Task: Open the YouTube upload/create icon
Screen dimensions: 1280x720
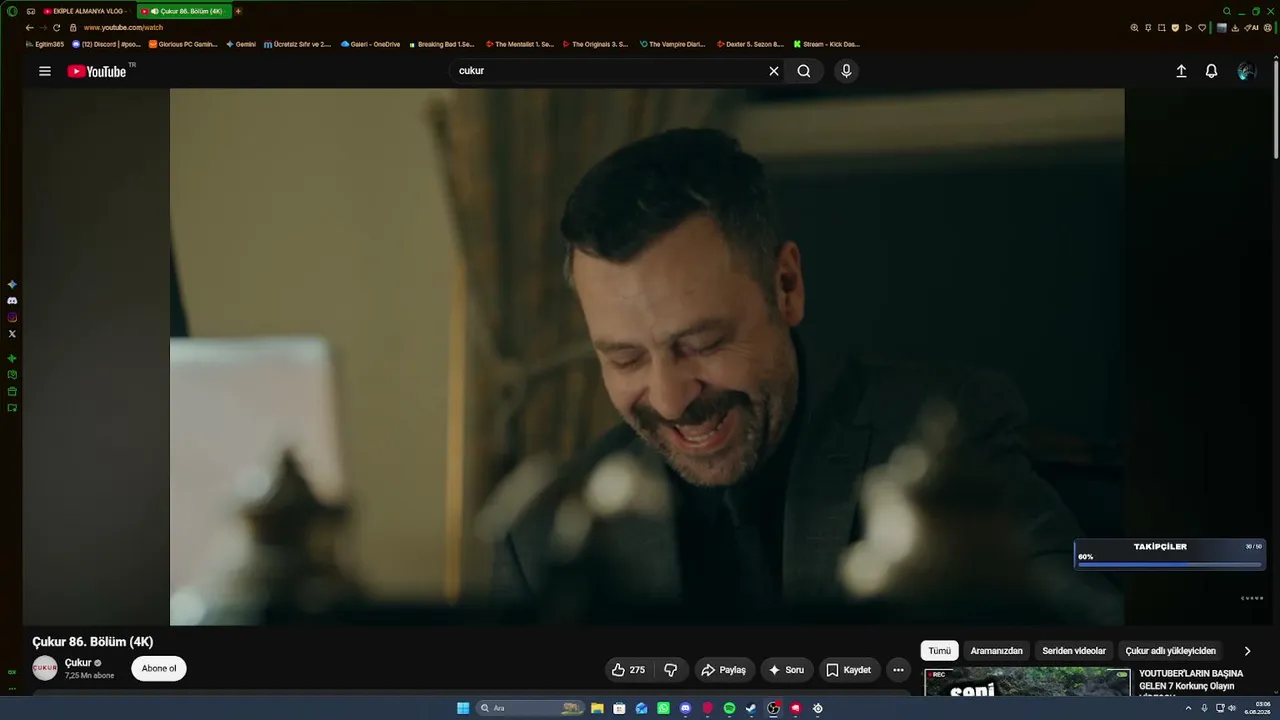Action: (x=1181, y=71)
